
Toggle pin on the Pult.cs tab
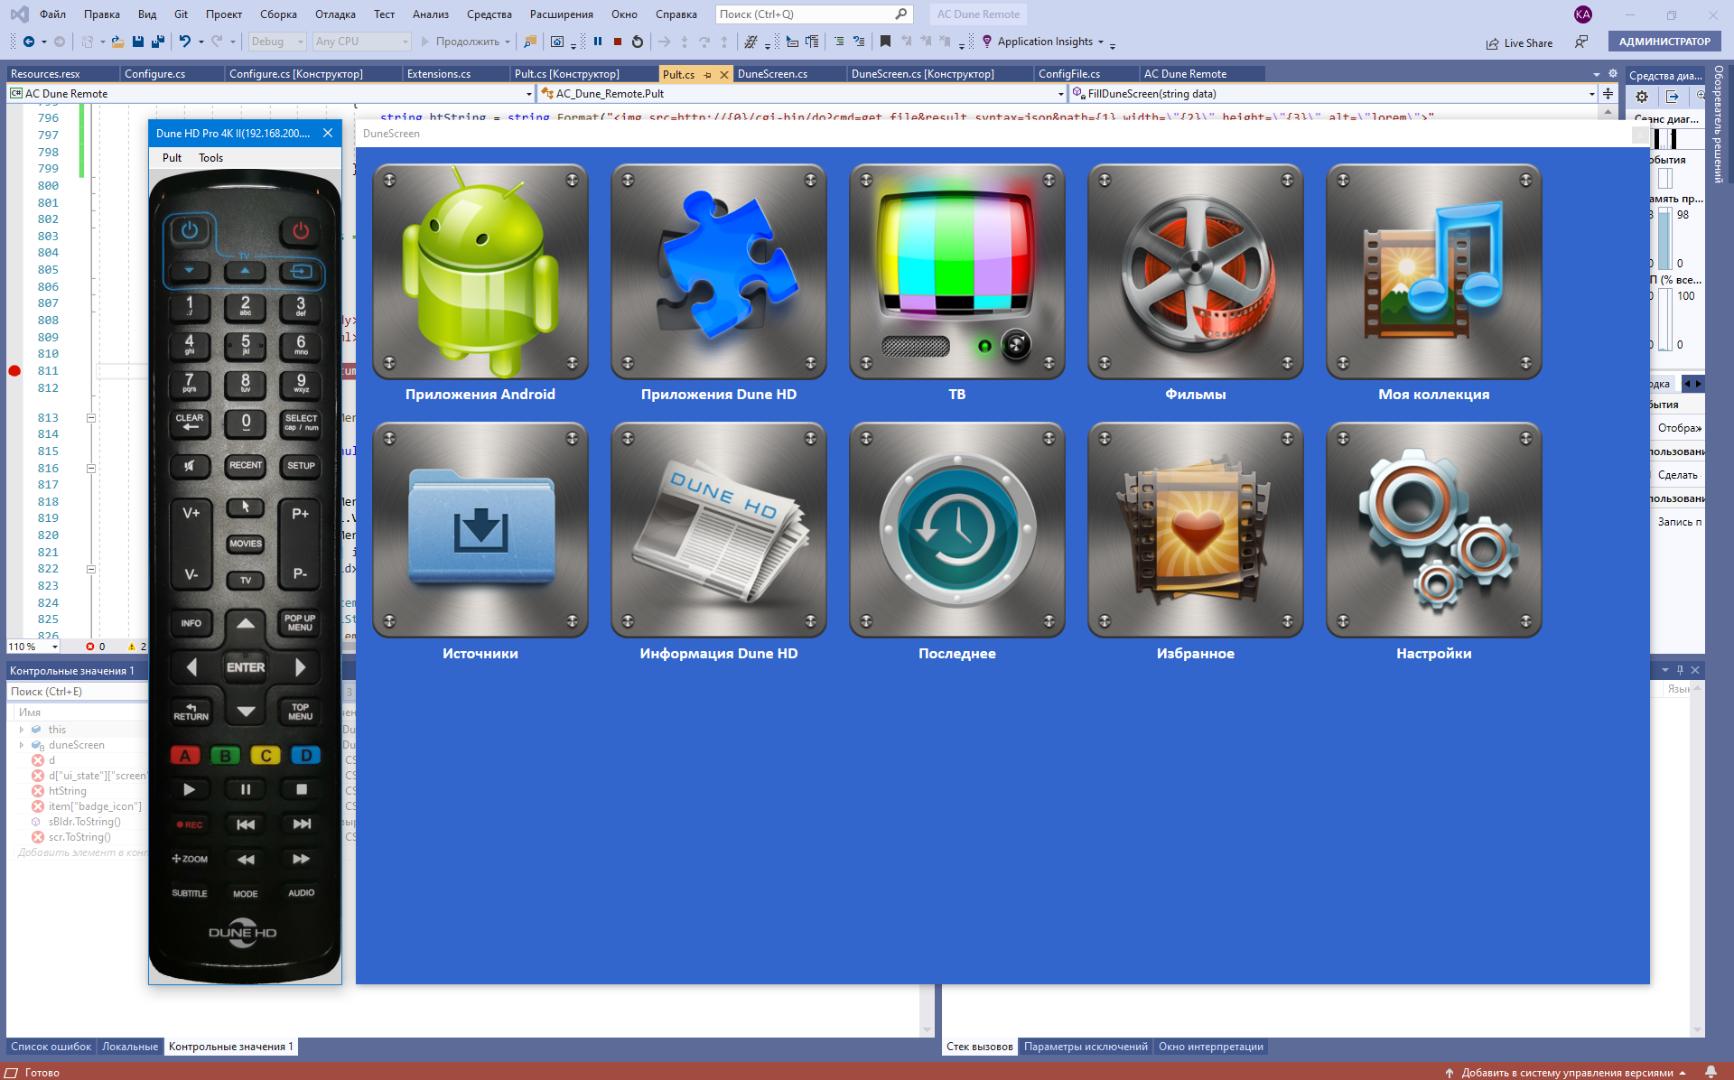[708, 75]
